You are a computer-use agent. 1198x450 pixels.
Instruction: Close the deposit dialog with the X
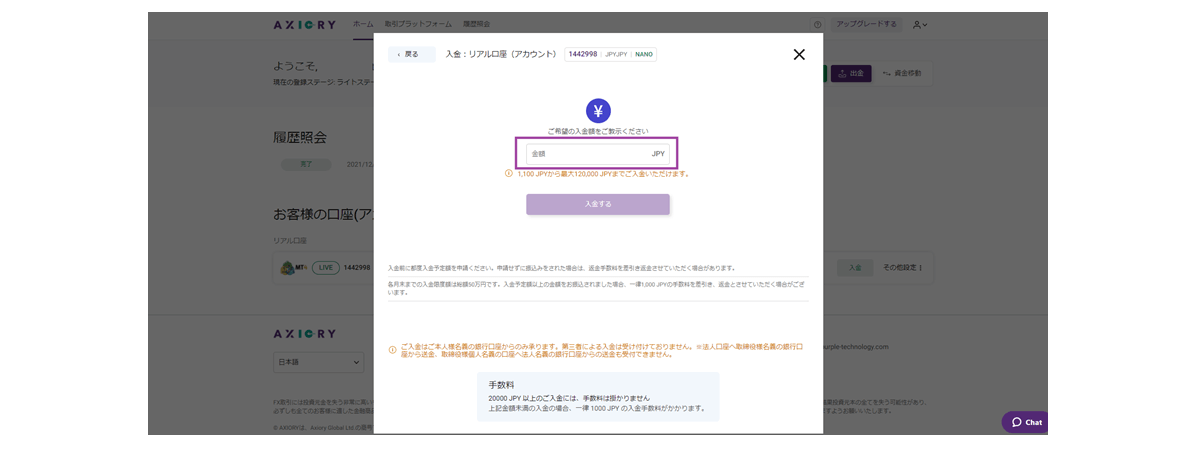799,54
